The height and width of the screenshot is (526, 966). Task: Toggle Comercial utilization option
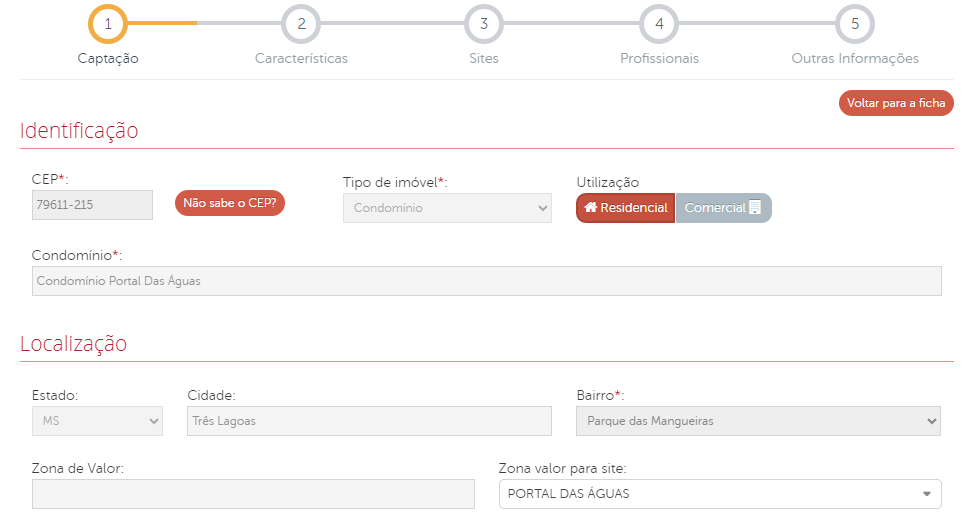(723, 208)
